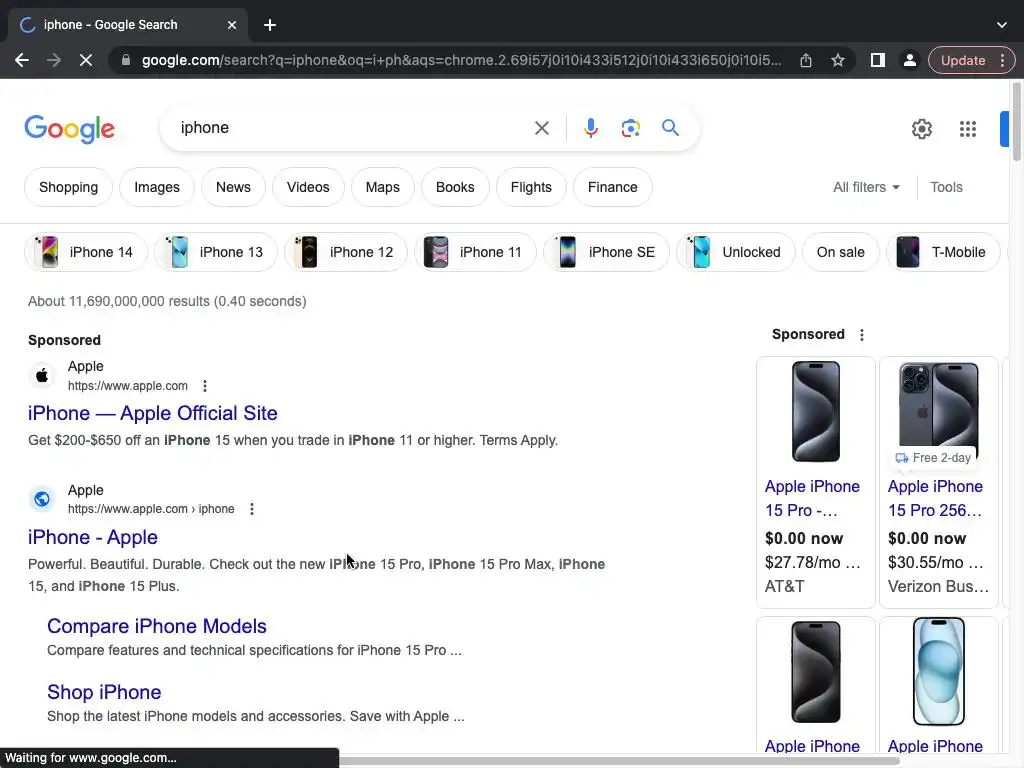
Task: Click the magnifier search button
Action: 670,128
